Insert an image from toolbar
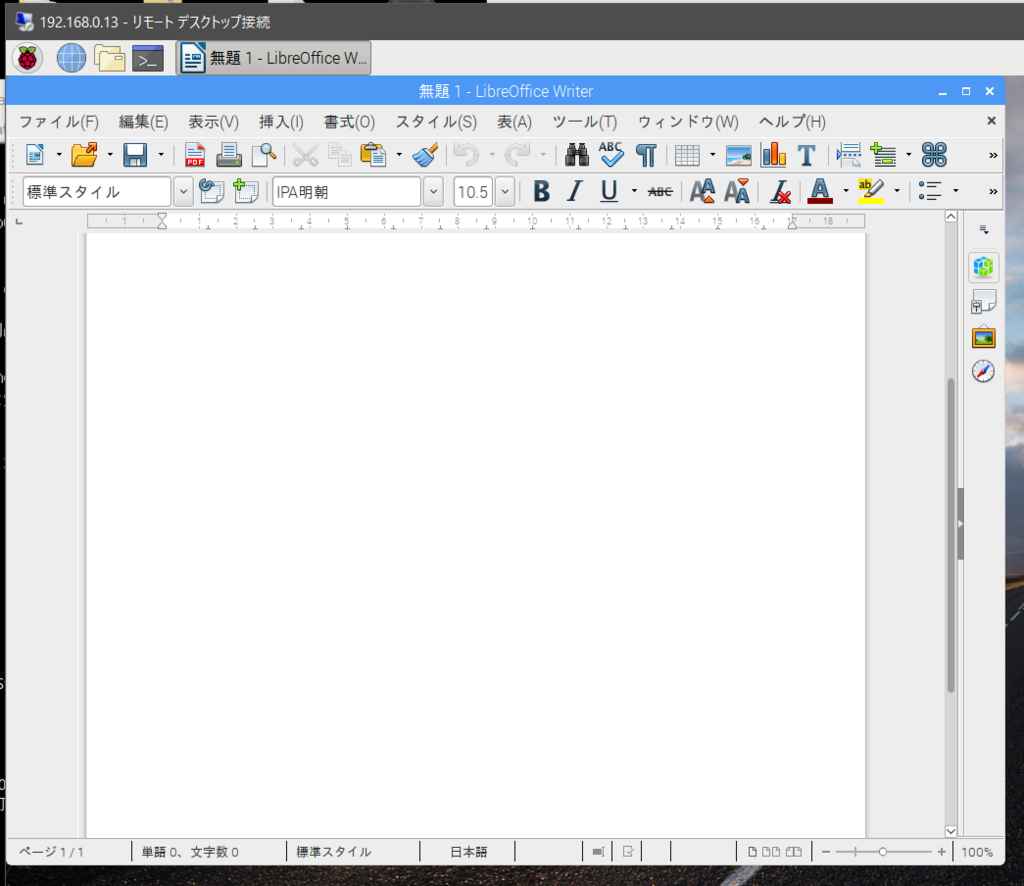The image size is (1024, 886). pyautogui.click(x=739, y=155)
